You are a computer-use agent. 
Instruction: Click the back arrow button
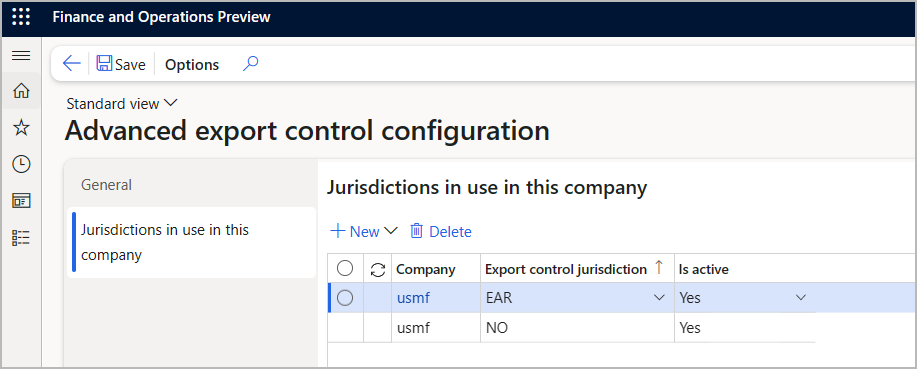point(71,64)
